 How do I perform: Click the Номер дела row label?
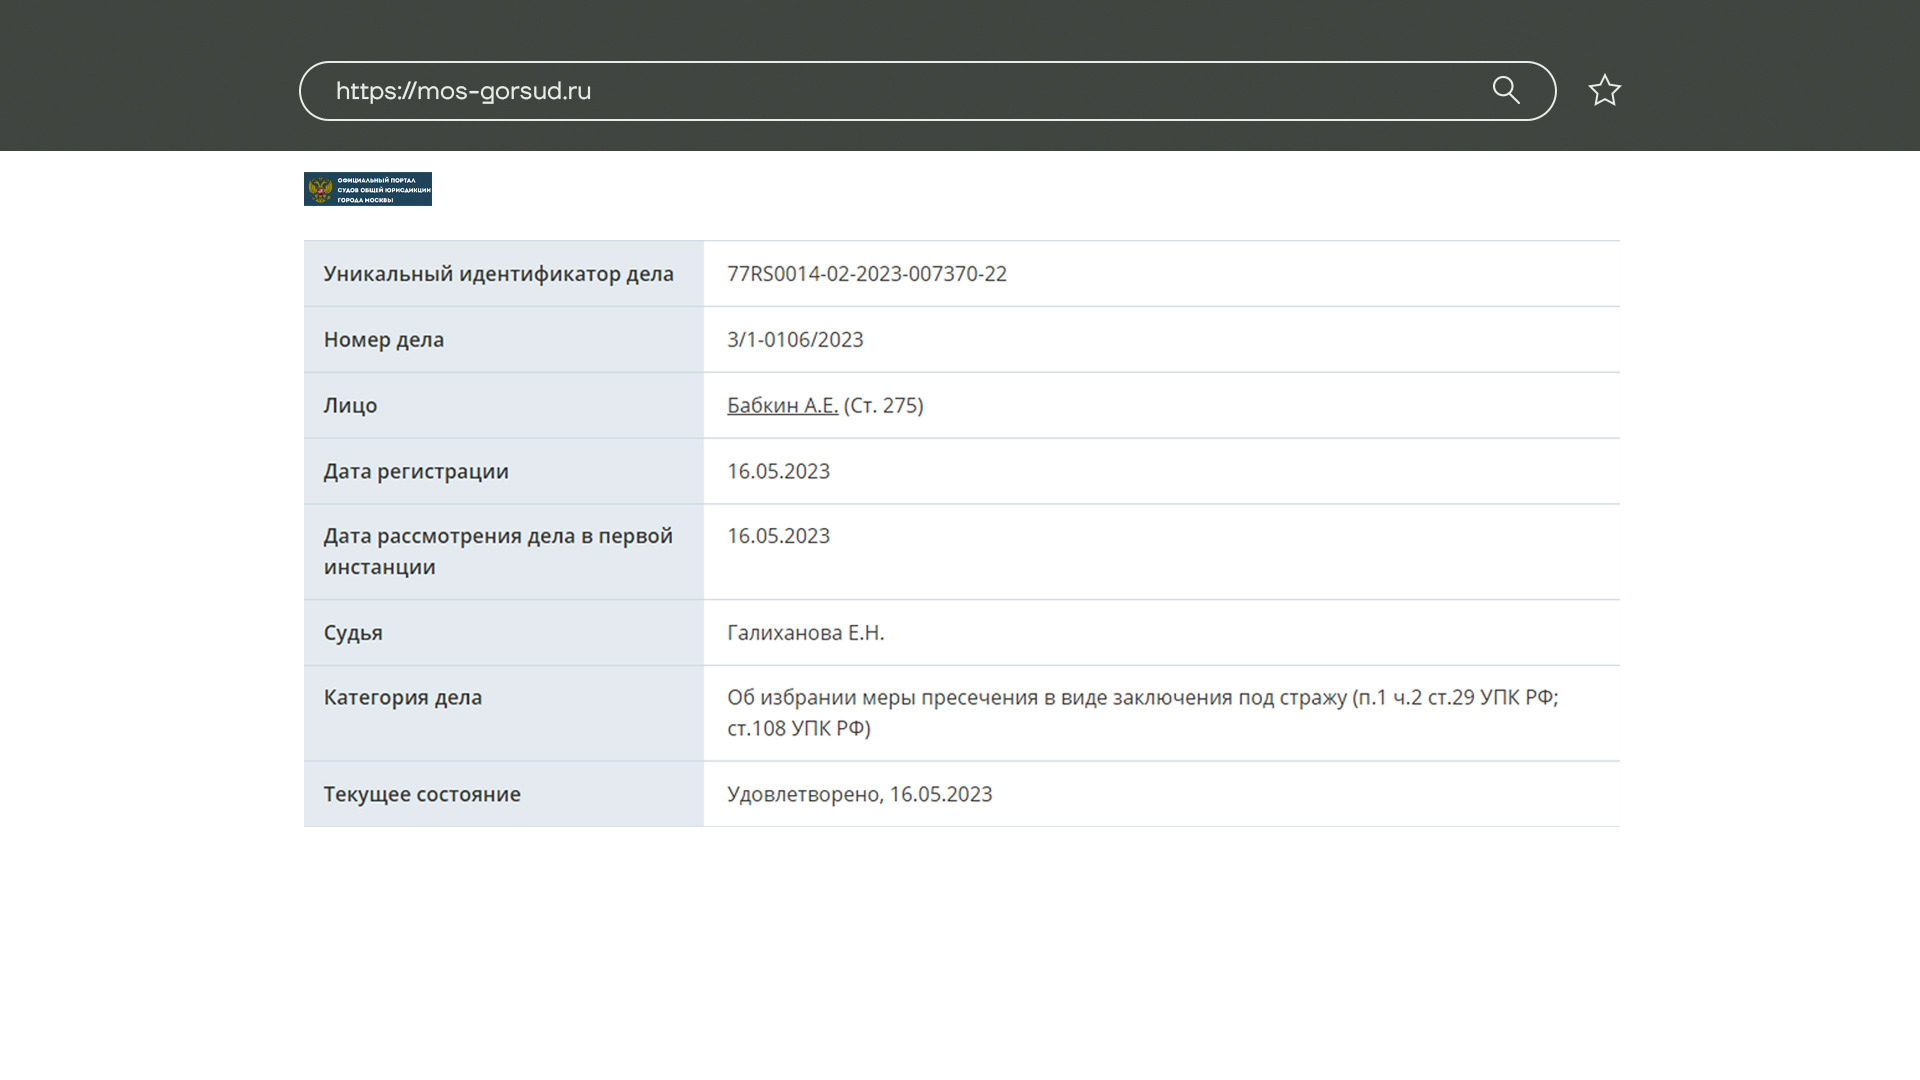point(383,340)
